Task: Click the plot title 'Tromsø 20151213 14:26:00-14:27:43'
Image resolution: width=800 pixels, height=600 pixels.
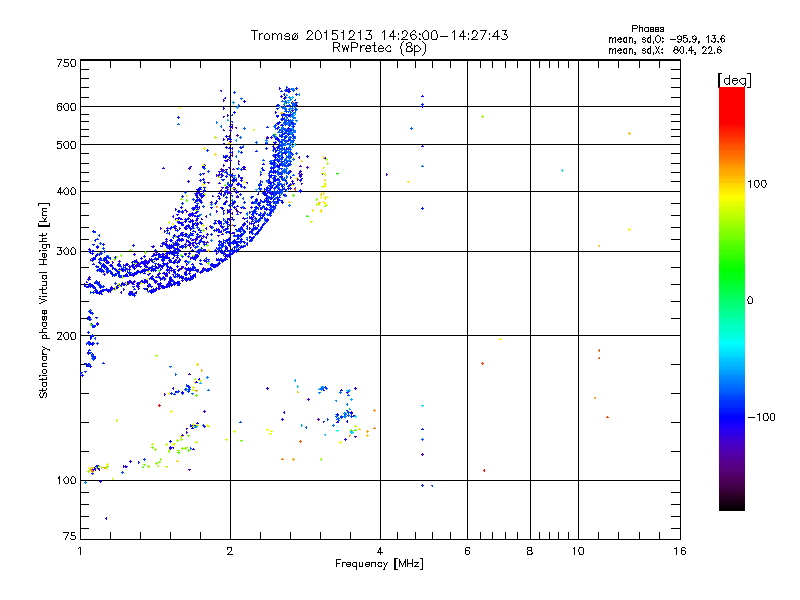Action: 379,35
